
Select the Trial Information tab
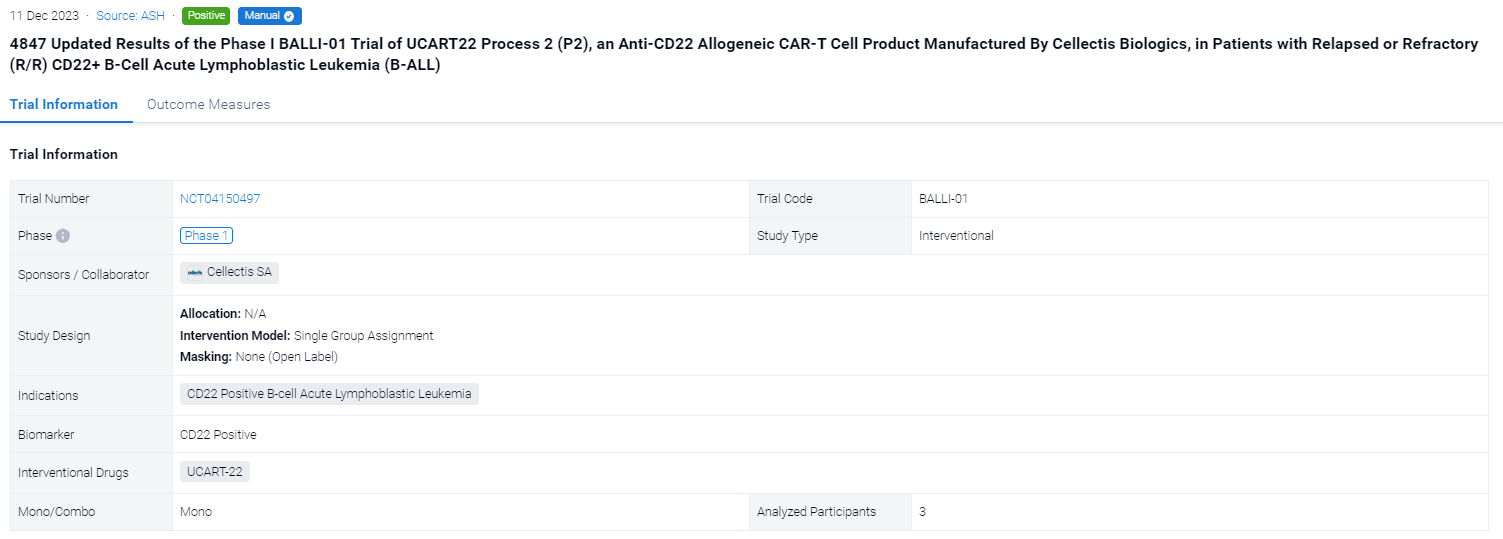pyautogui.click(x=64, y=104)
